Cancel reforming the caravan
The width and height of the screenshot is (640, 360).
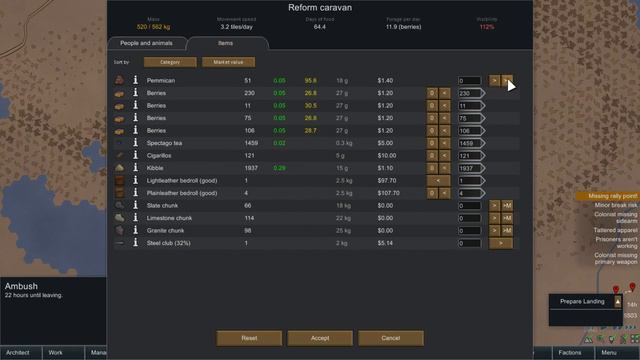coord(391,338)
